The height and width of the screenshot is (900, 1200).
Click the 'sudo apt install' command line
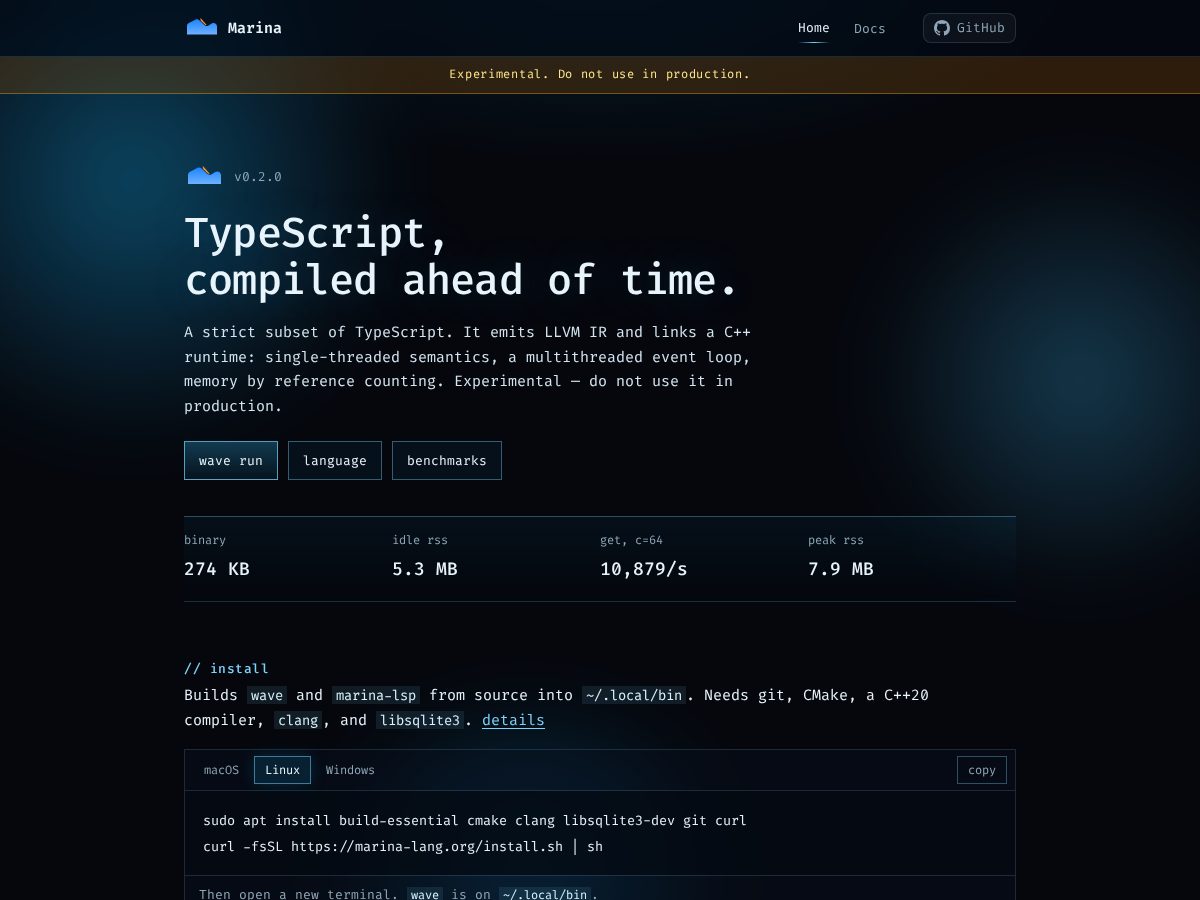tap(475, 821)
